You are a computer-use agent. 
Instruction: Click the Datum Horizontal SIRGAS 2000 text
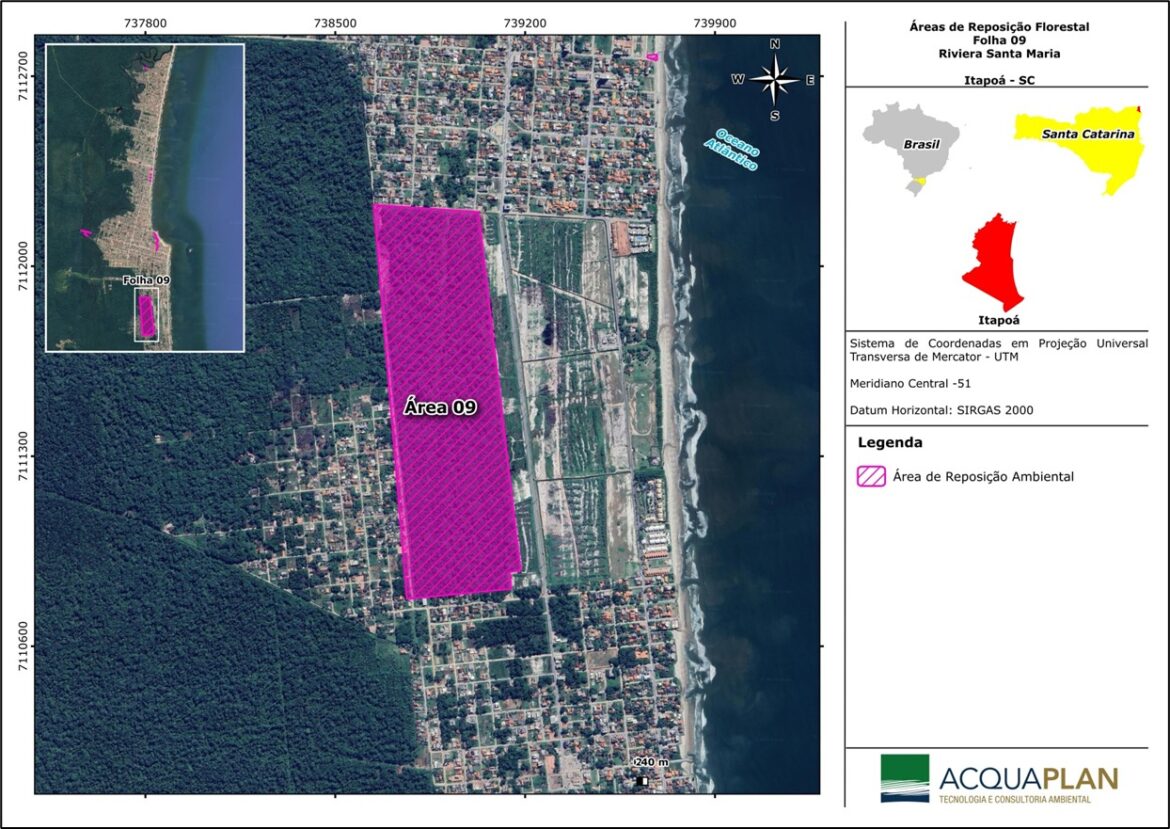tap(941, 410)
